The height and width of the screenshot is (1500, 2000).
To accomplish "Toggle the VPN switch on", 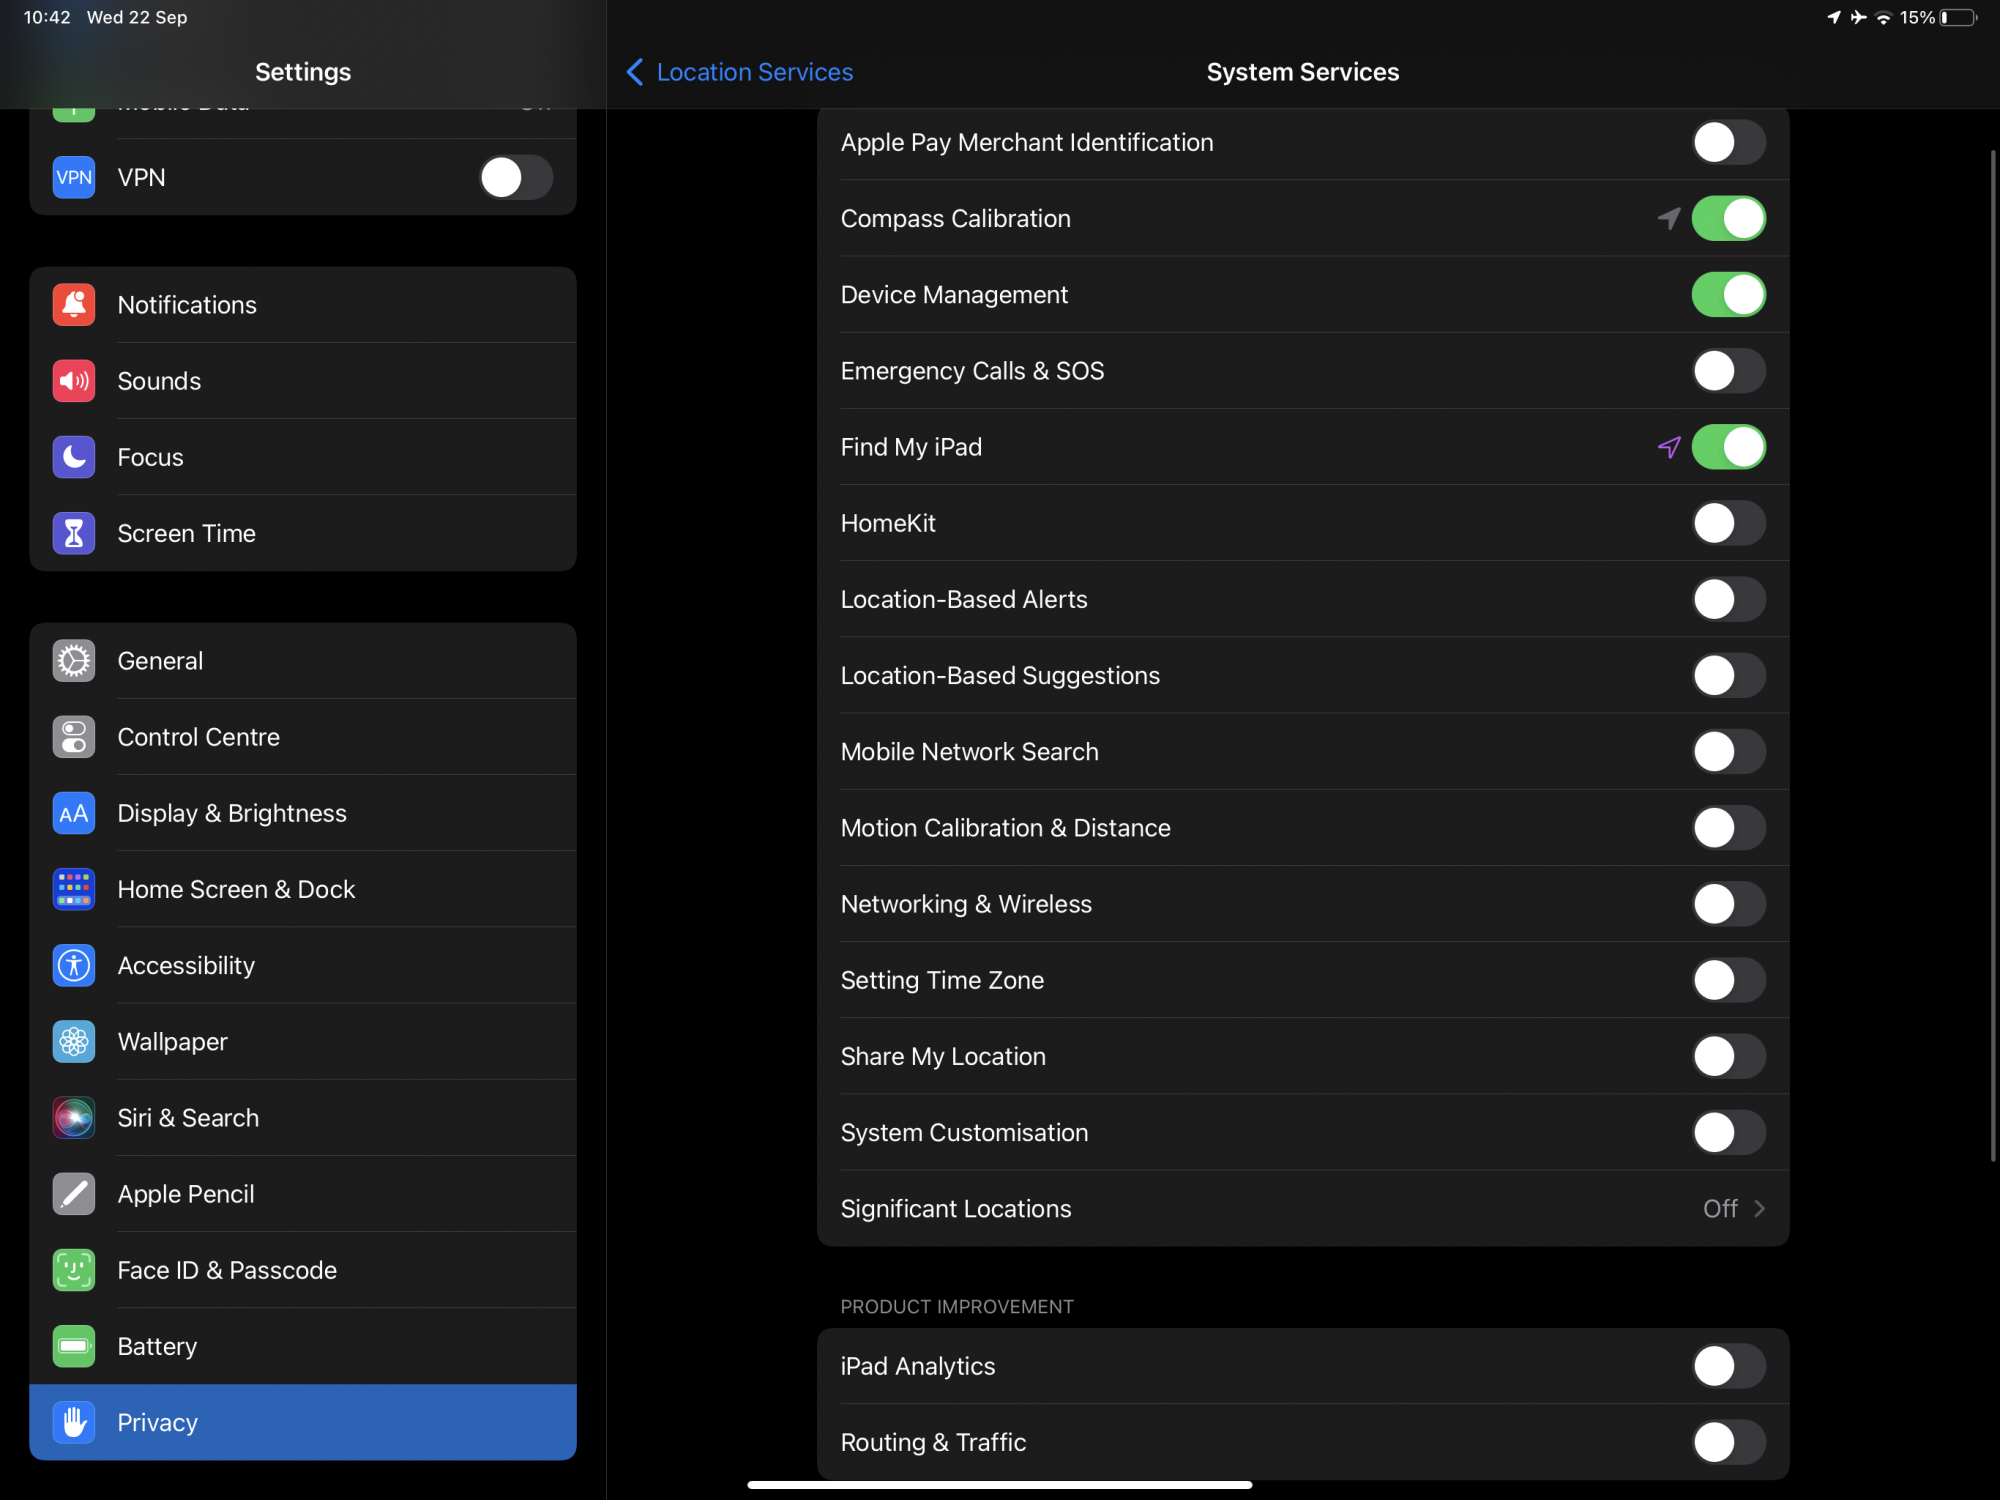I will click(516, 178).
